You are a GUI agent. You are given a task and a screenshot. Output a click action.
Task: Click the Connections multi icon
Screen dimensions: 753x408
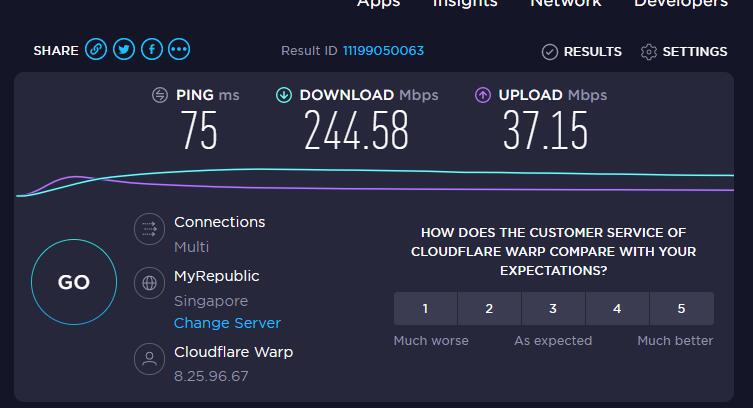(149, 229)
